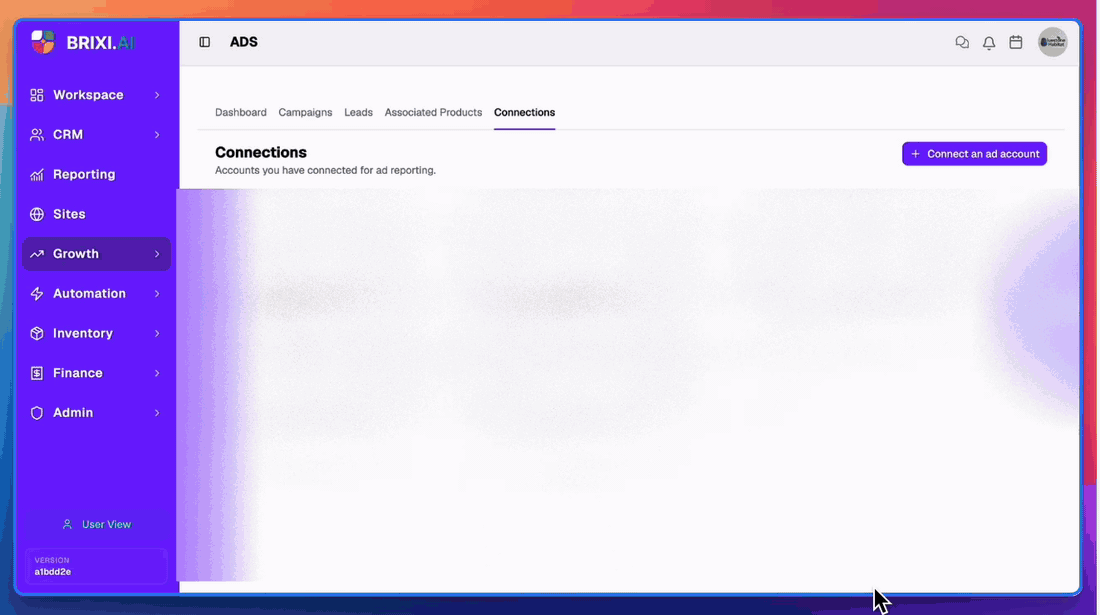The height and width of the screenshot is (615, 1100).
Task: Click the Sites globe icon
Action: pos(36,214)
